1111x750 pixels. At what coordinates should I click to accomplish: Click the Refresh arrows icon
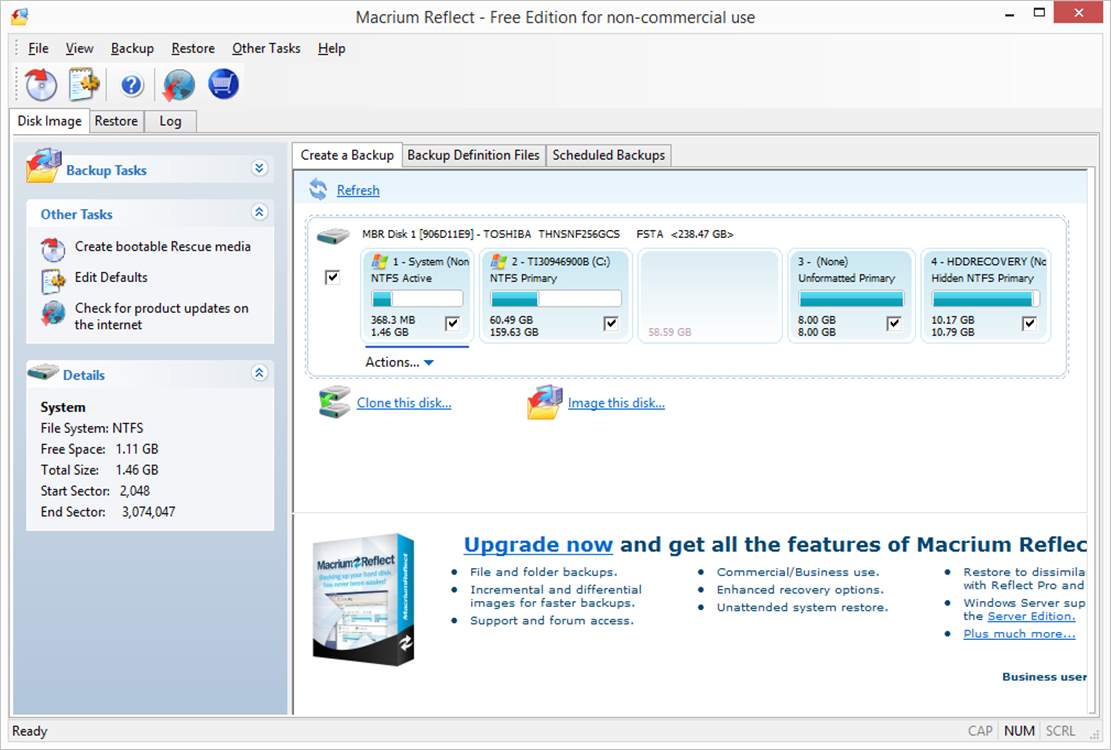click(x=318, y=189)
